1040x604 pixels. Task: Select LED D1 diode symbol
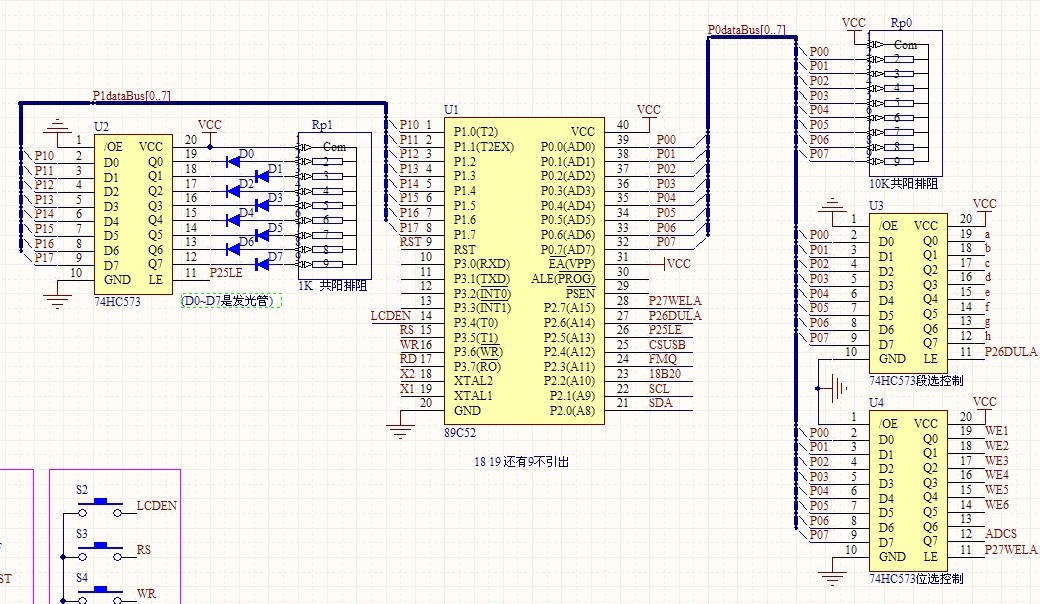point(262,176)
